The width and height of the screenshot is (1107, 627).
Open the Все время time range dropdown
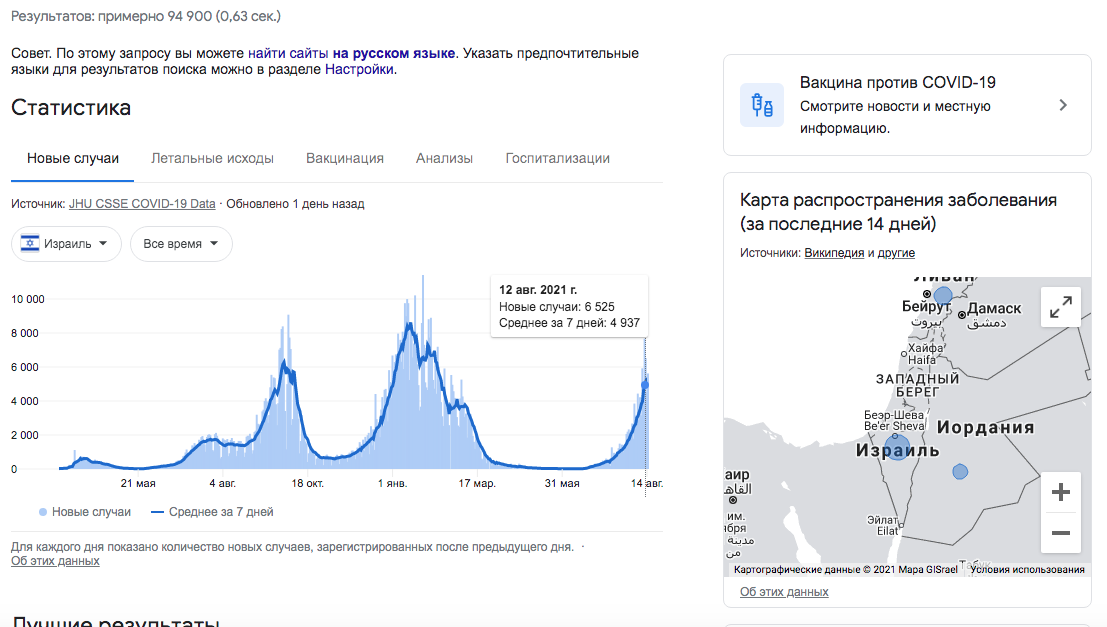[181, 243]
